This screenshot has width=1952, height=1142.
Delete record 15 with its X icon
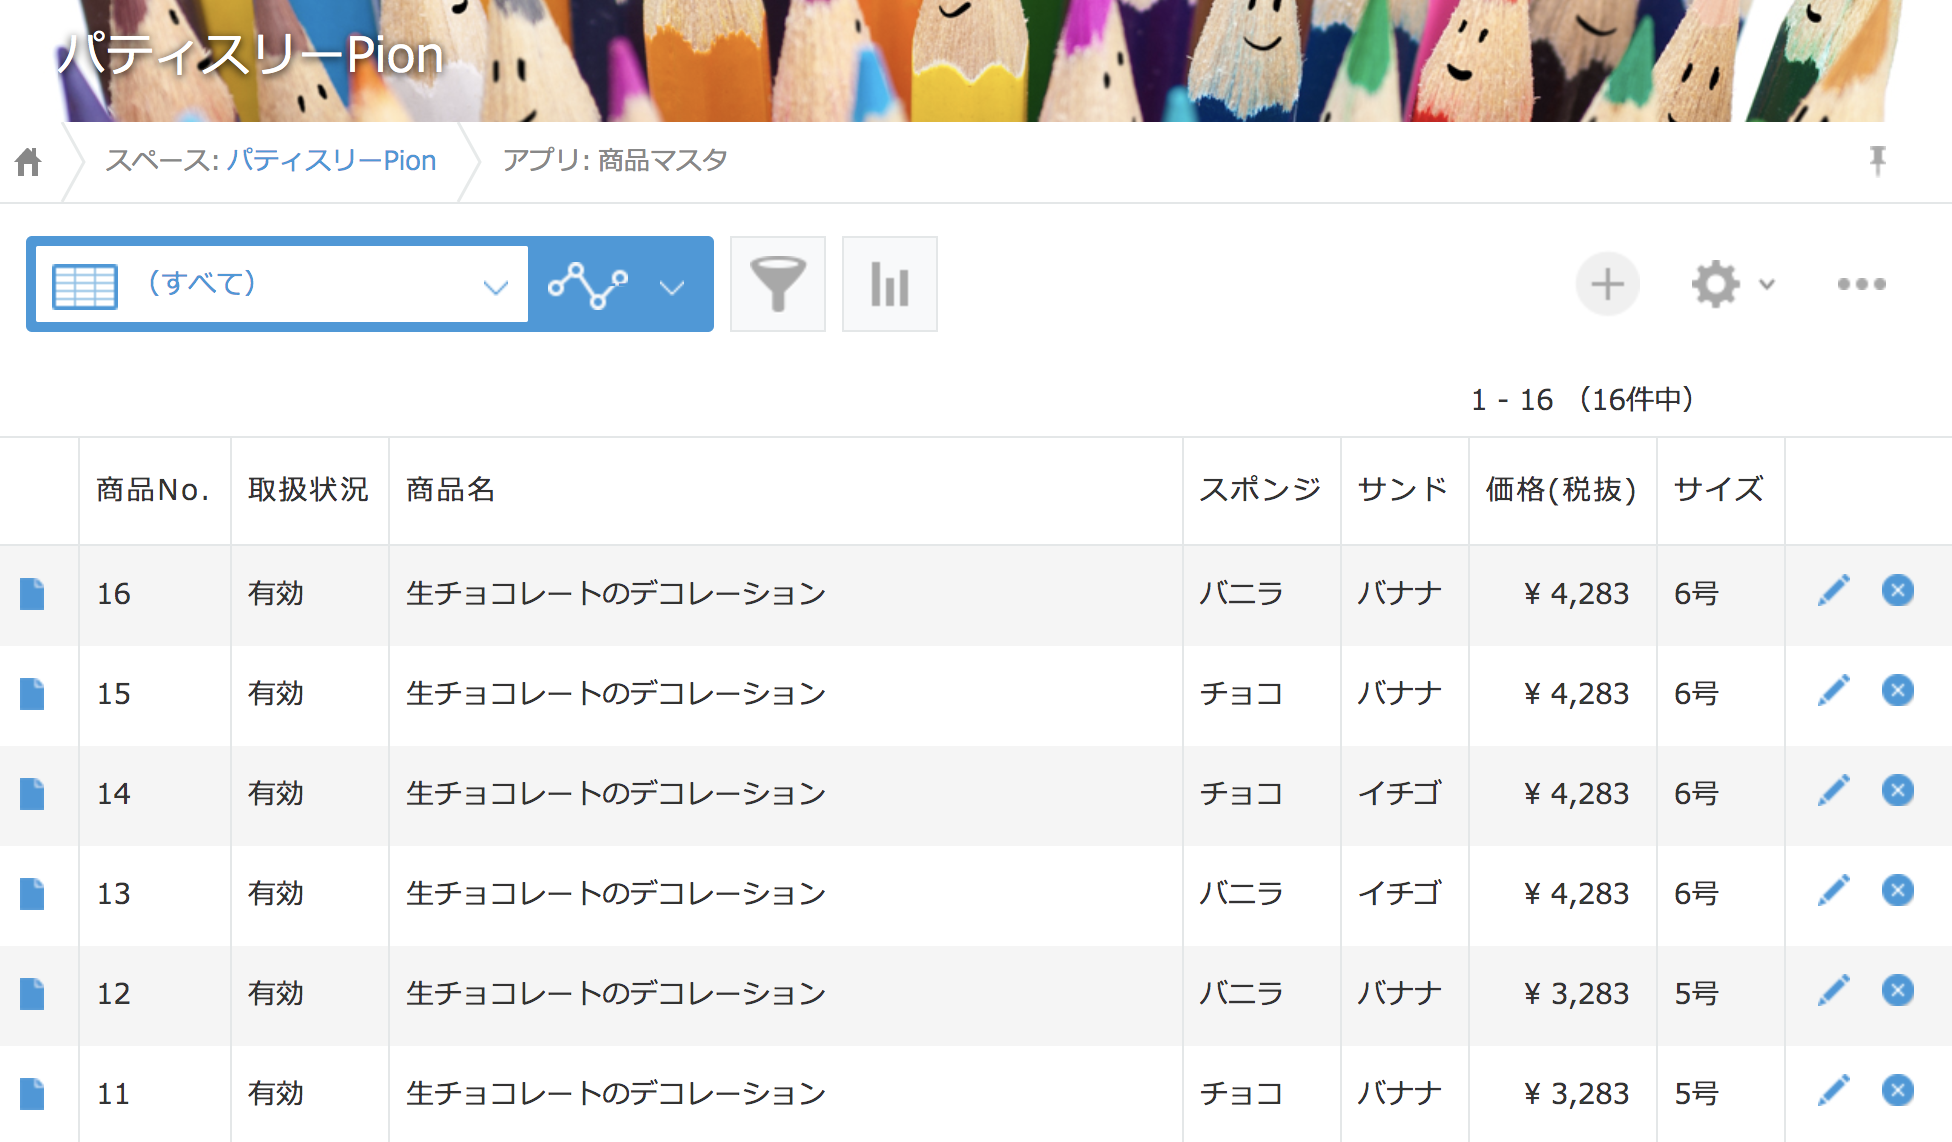1897,691
